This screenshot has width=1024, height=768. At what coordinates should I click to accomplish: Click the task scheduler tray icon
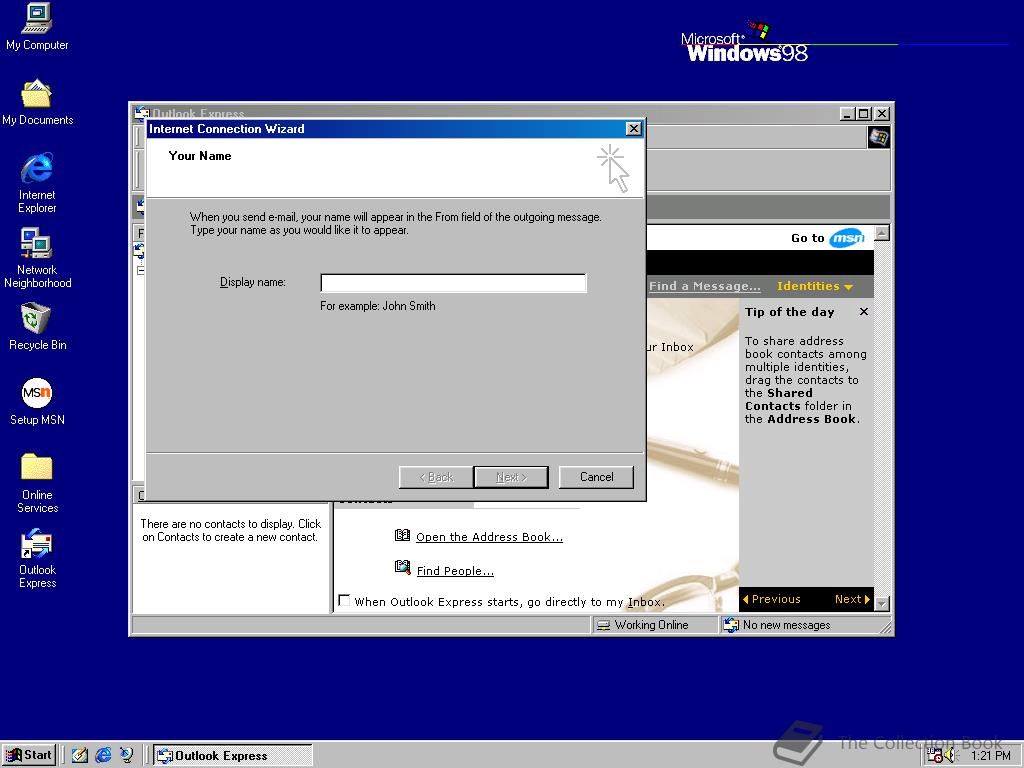coord(935,756)
